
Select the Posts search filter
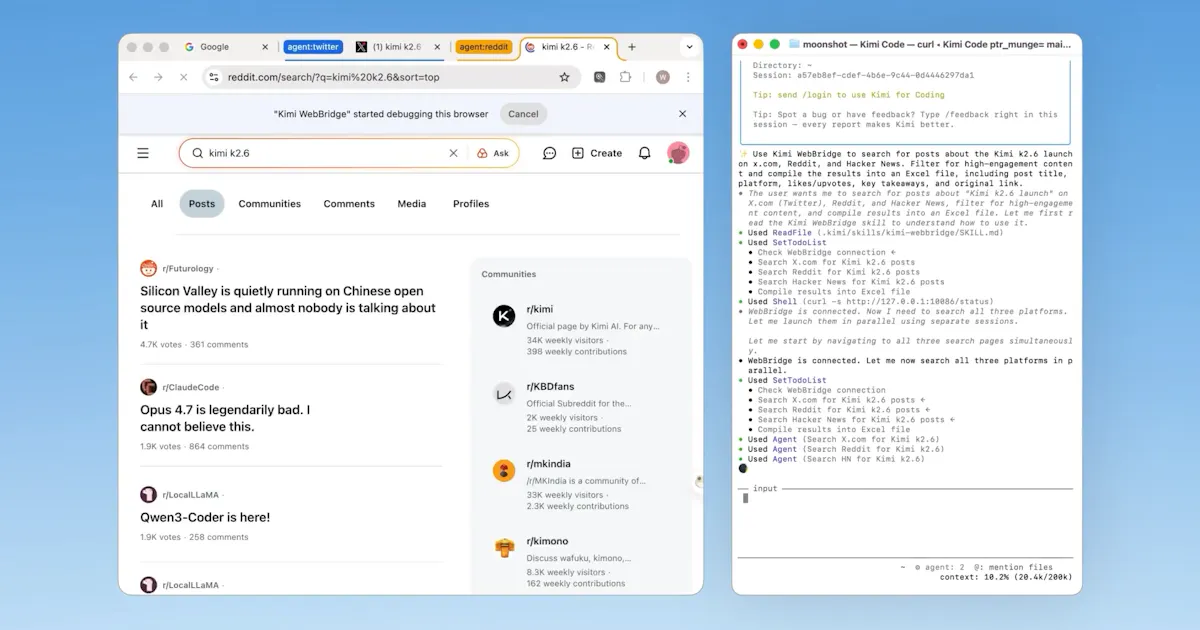pyautogui.click(x=202, y=204)
